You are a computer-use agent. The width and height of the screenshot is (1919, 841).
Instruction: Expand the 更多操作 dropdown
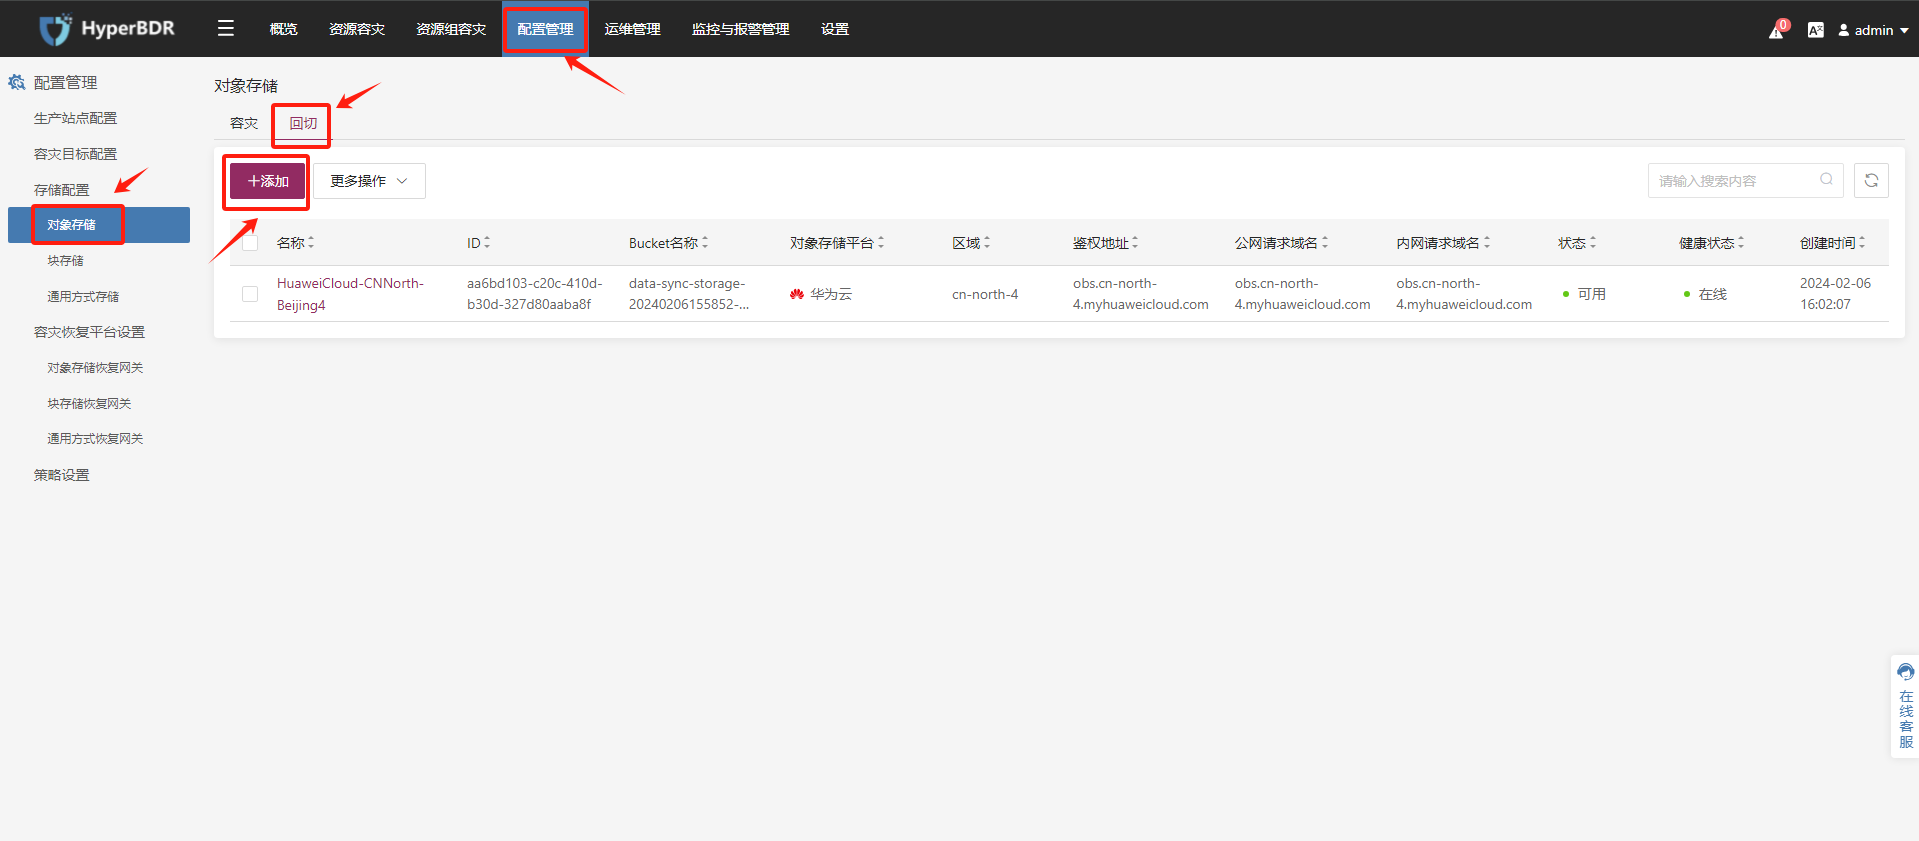(x=369, y=181)
